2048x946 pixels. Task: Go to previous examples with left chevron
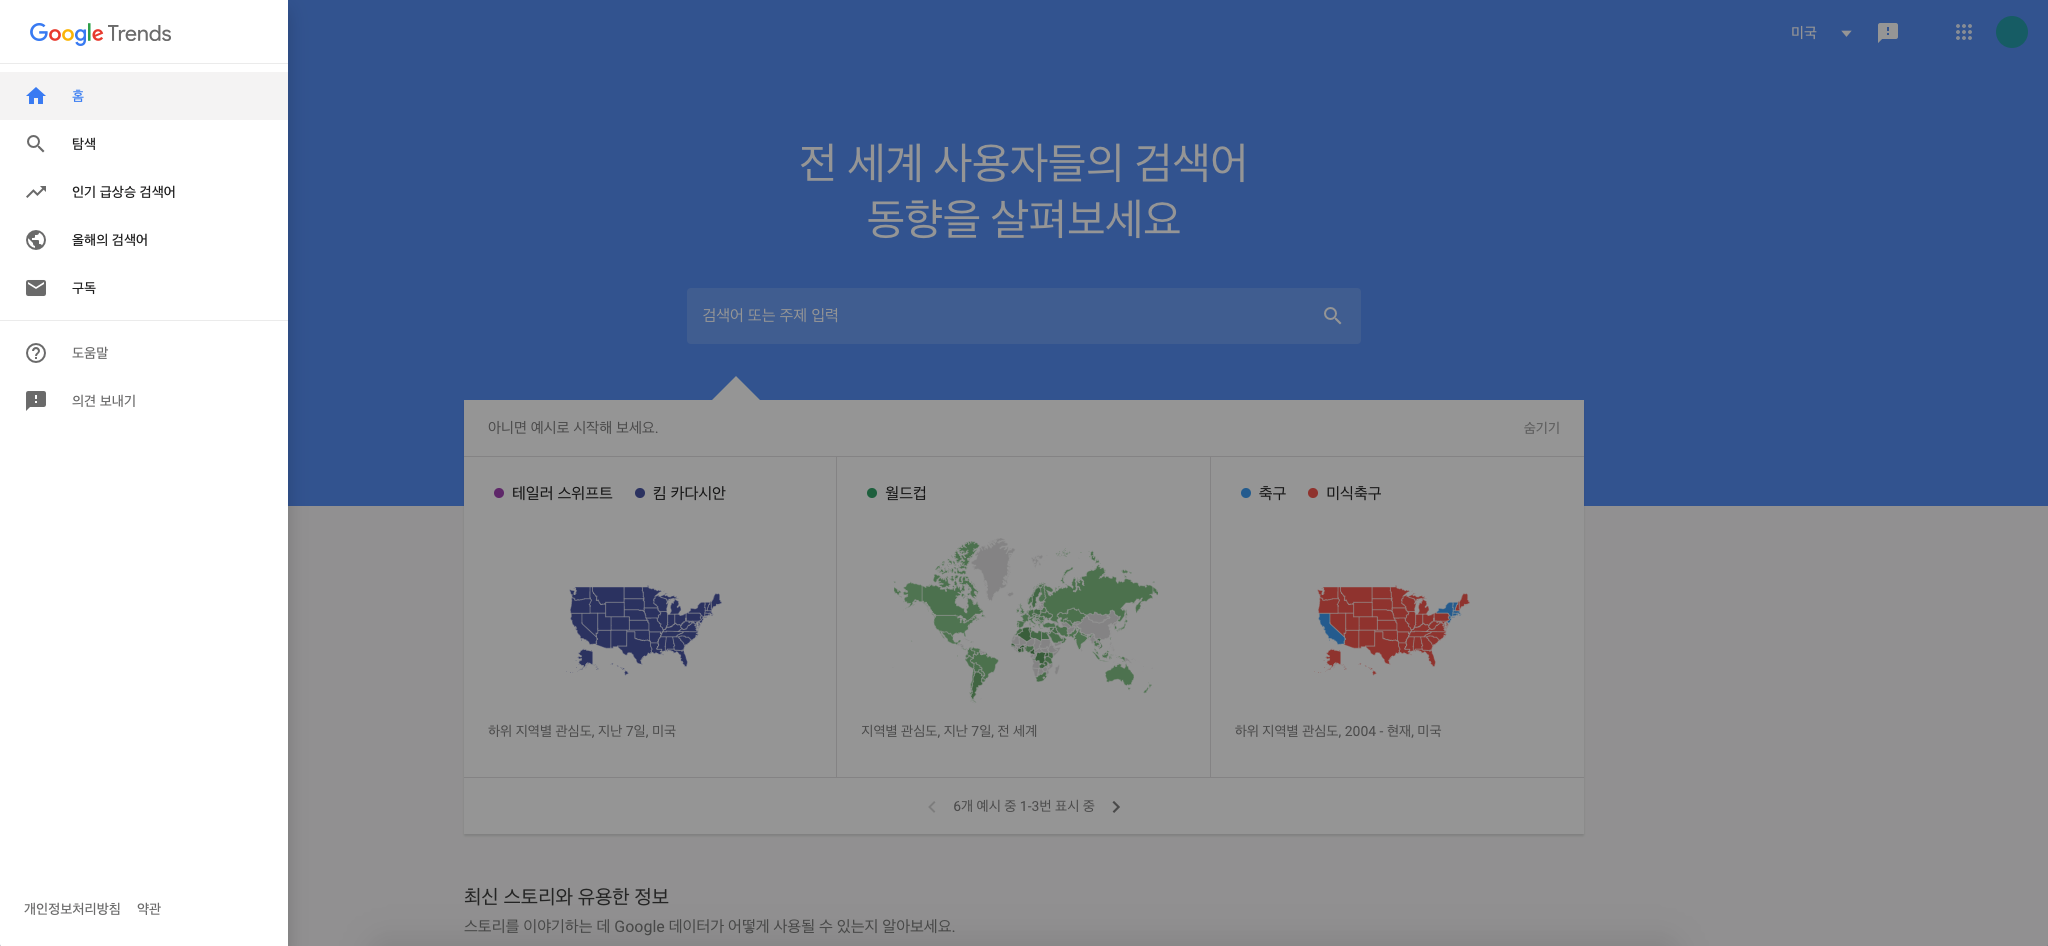coord(932,807)
